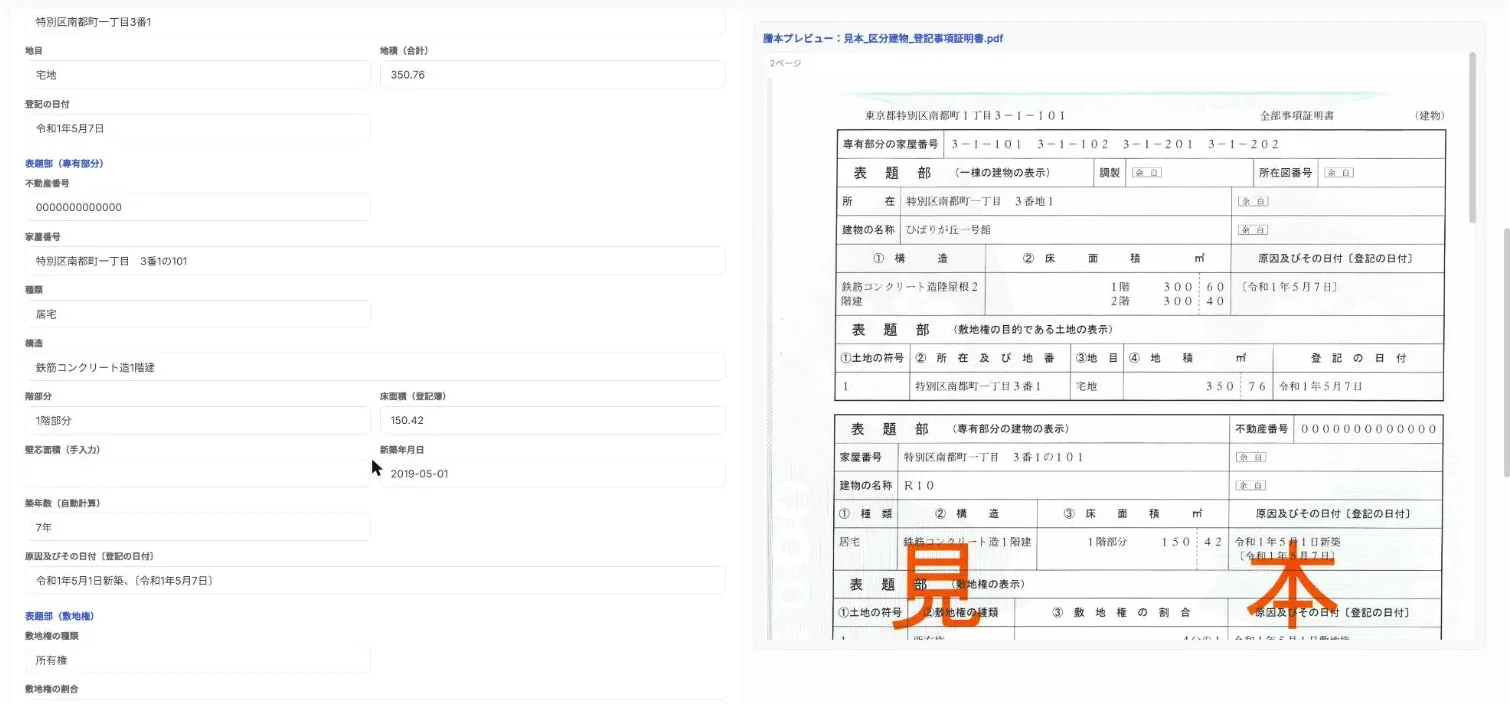The height and width of the screenshot is (704, 1510).
Task: Click the 種類 field showing 居宅
Action: coord(197,314)
